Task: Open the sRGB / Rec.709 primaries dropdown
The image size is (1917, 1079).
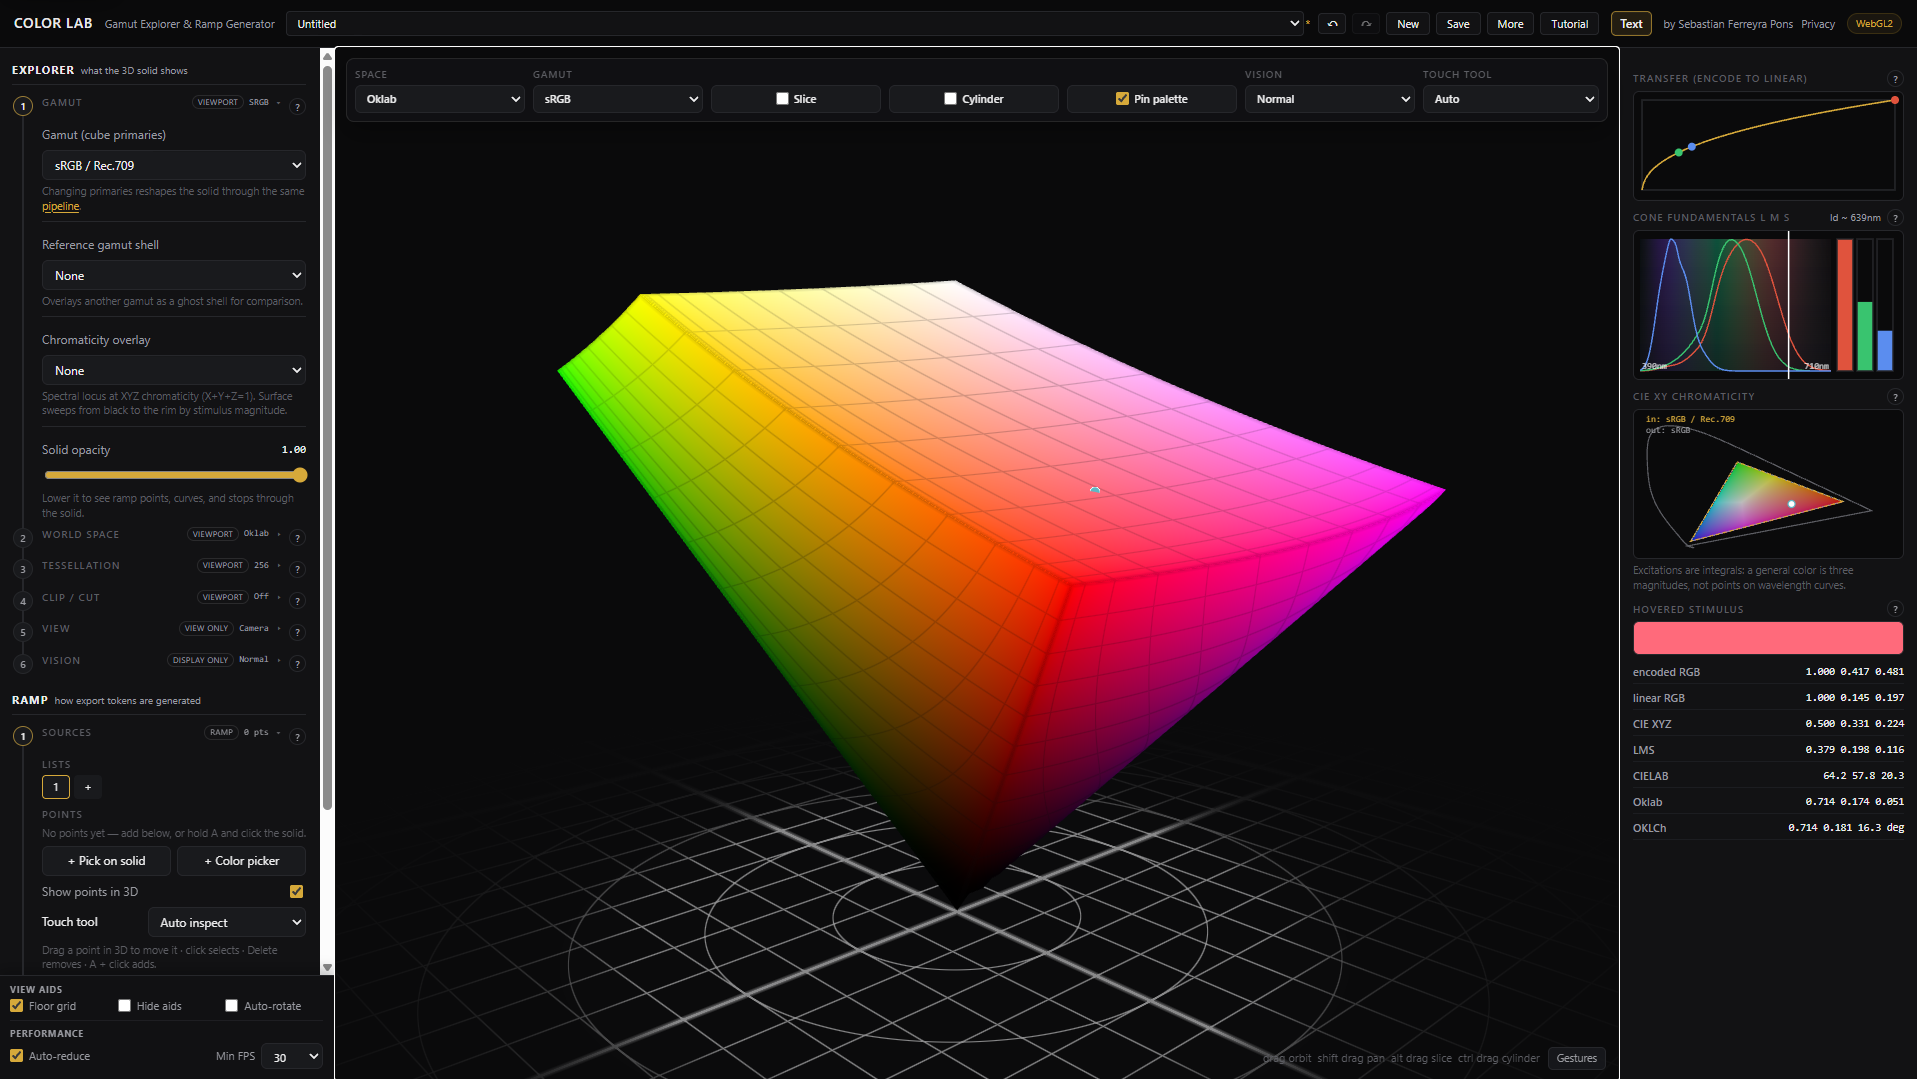Action: 174,165
